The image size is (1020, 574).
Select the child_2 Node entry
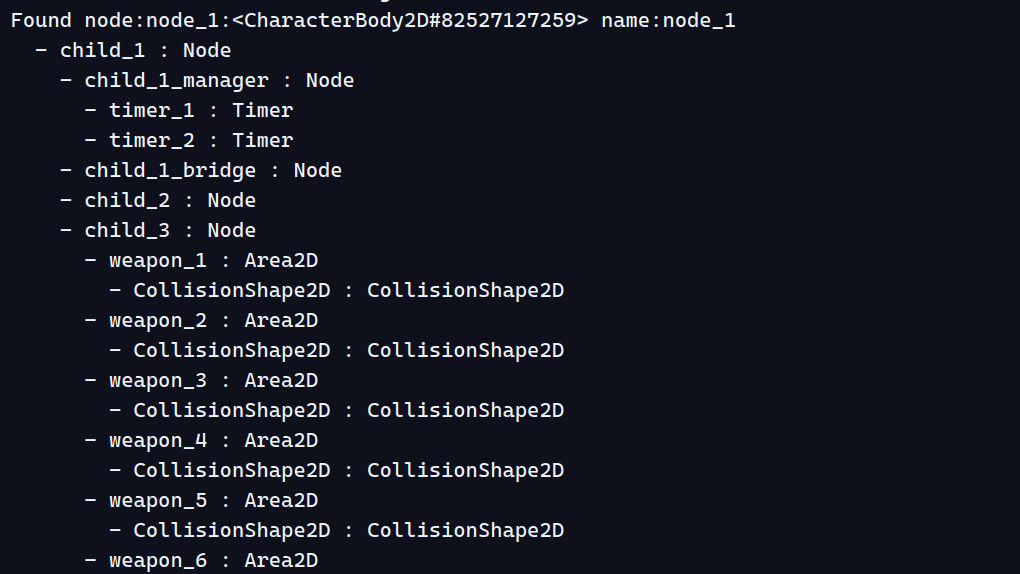pyautogui.click(x=157, y=200)
